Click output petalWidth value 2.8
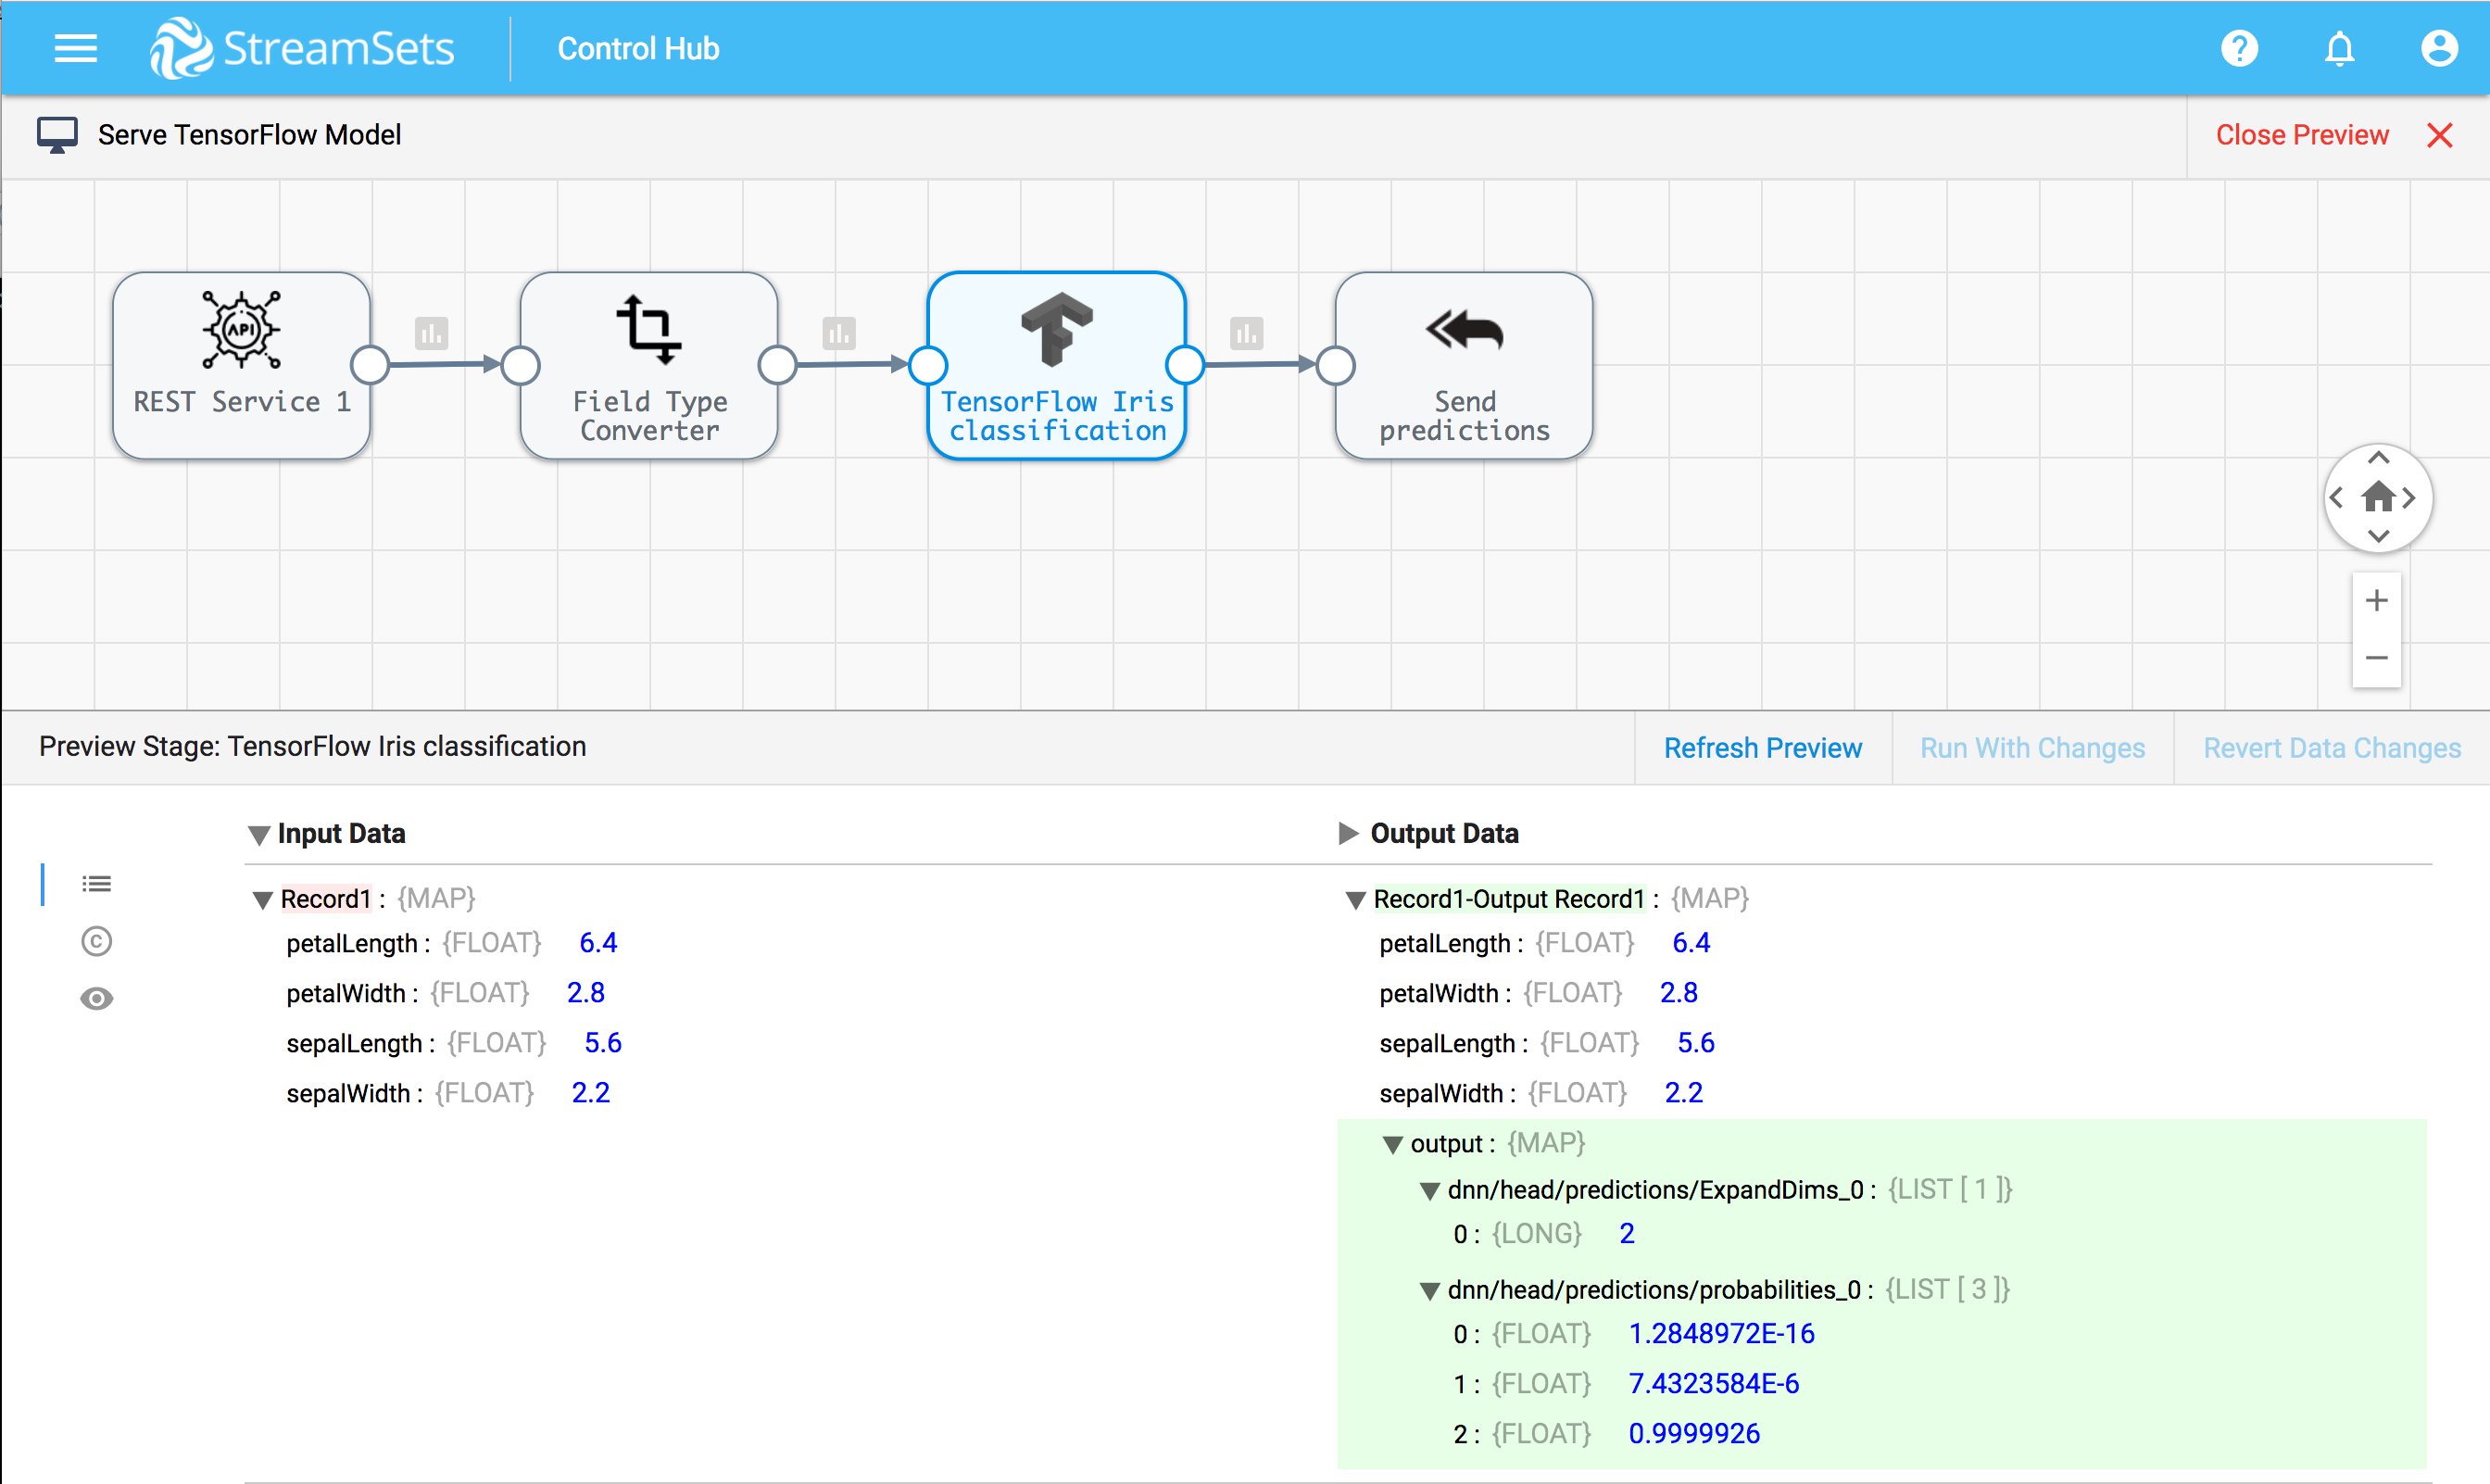The width and height of the screenshot is (2490, 1484). [x=1679, y=993]
